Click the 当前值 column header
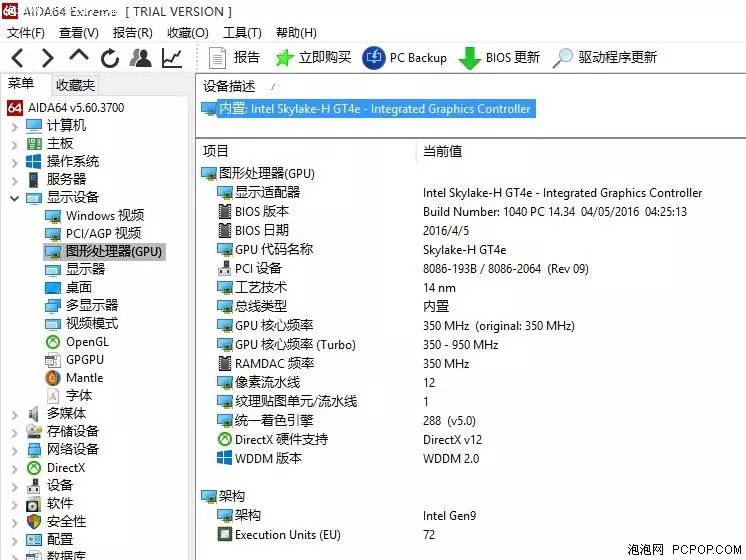The height and width of the screenshot is (560, 746). point(442,151)
